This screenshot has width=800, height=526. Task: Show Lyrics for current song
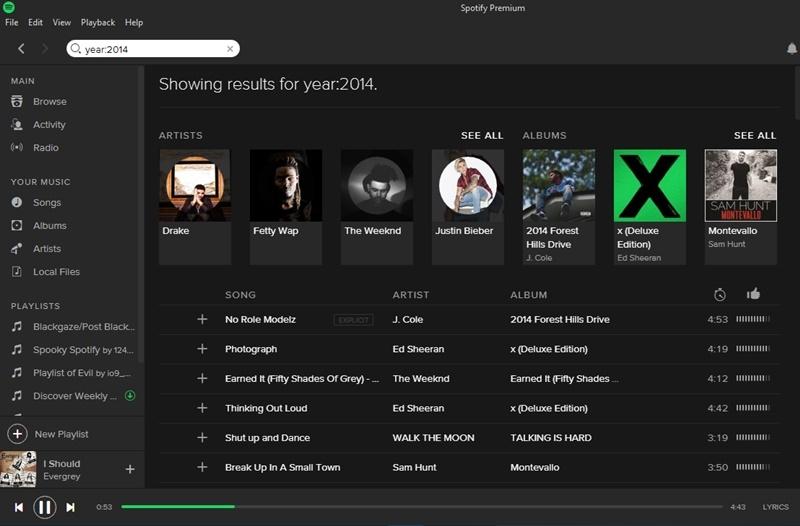[776, 507]
